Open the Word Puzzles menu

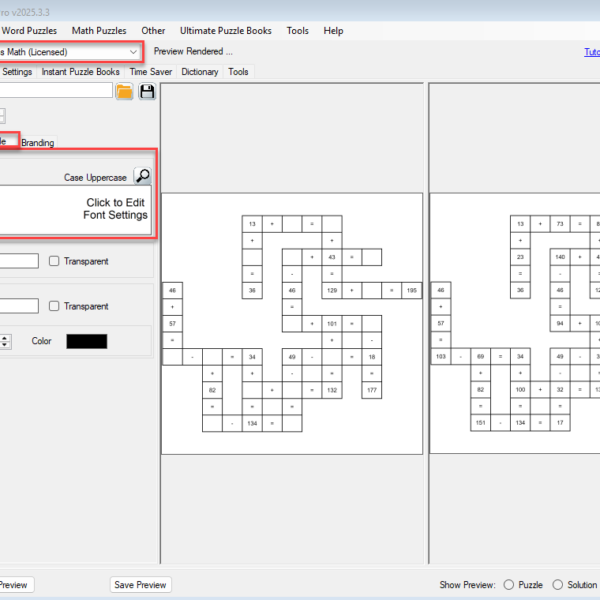29,31
